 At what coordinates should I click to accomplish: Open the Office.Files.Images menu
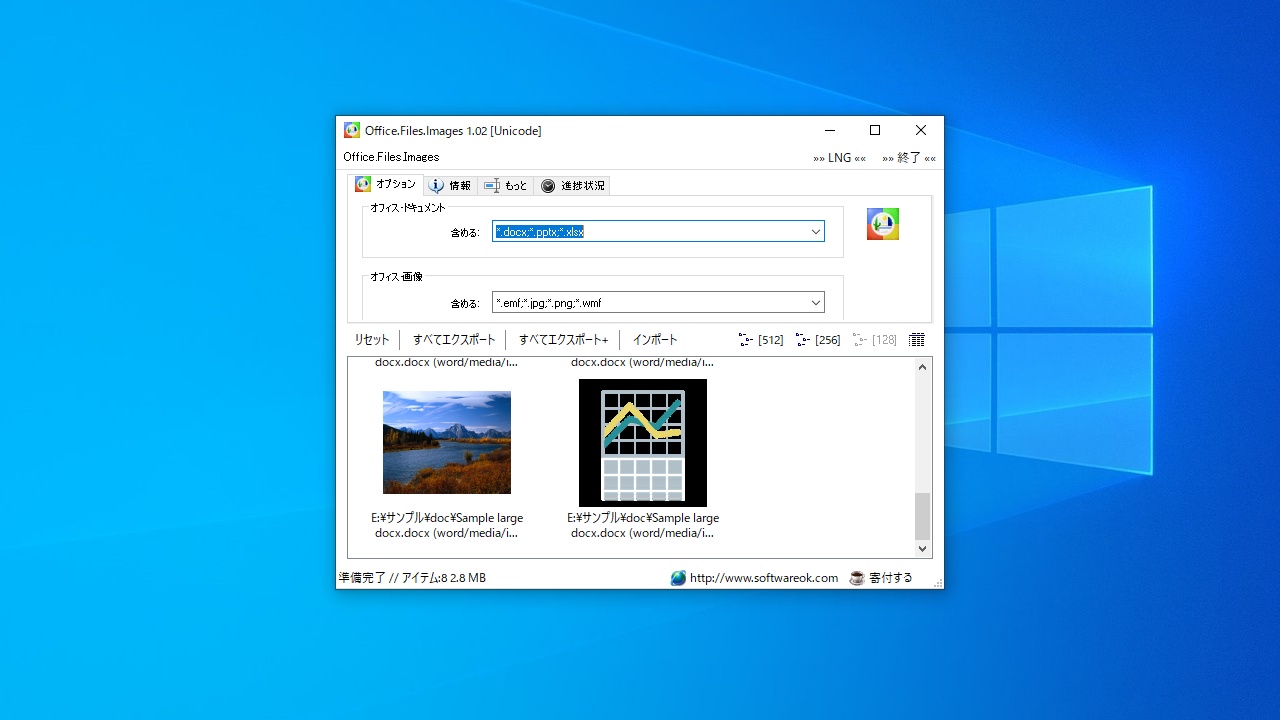pos(391,157)
